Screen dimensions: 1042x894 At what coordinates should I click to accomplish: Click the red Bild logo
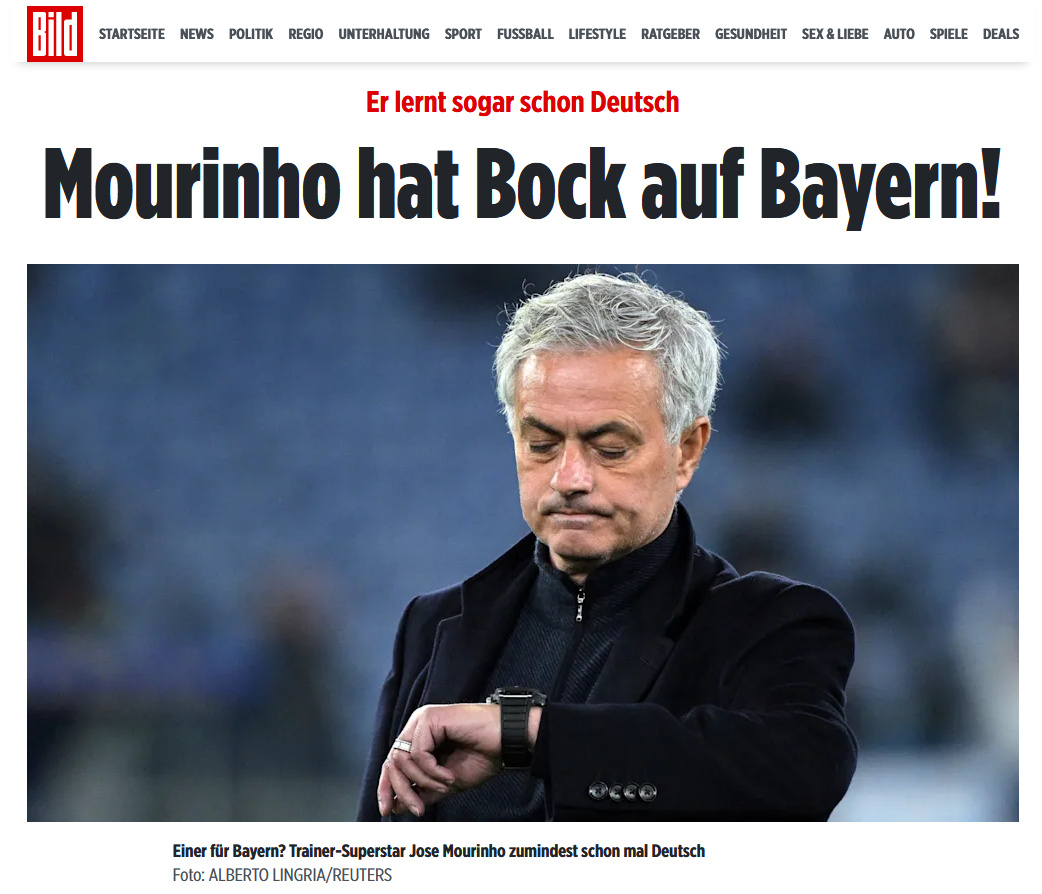click(55, 34)
